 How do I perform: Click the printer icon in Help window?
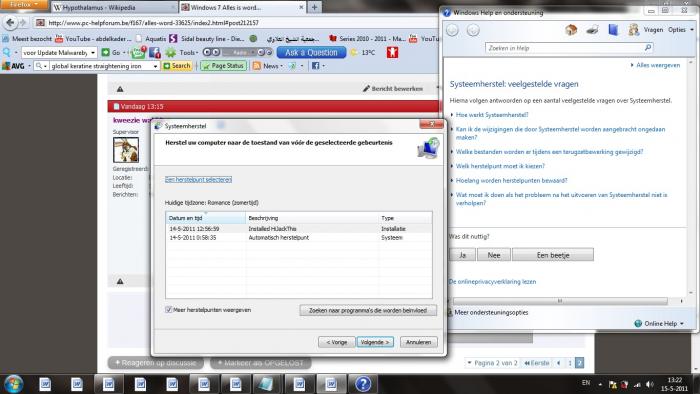pyautogui.click(x=592, y=30)
